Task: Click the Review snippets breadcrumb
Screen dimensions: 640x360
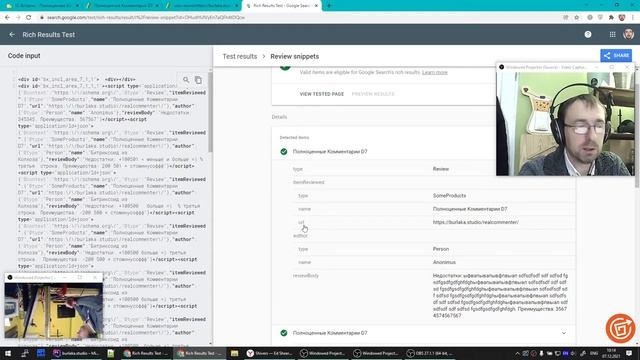Action: [295, 56]
